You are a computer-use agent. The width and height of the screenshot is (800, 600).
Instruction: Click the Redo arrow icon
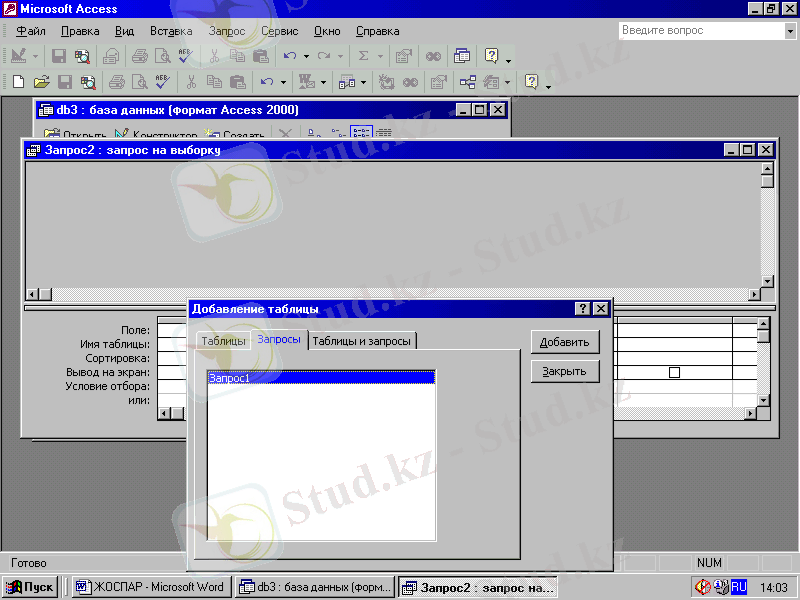coord(325,57)
